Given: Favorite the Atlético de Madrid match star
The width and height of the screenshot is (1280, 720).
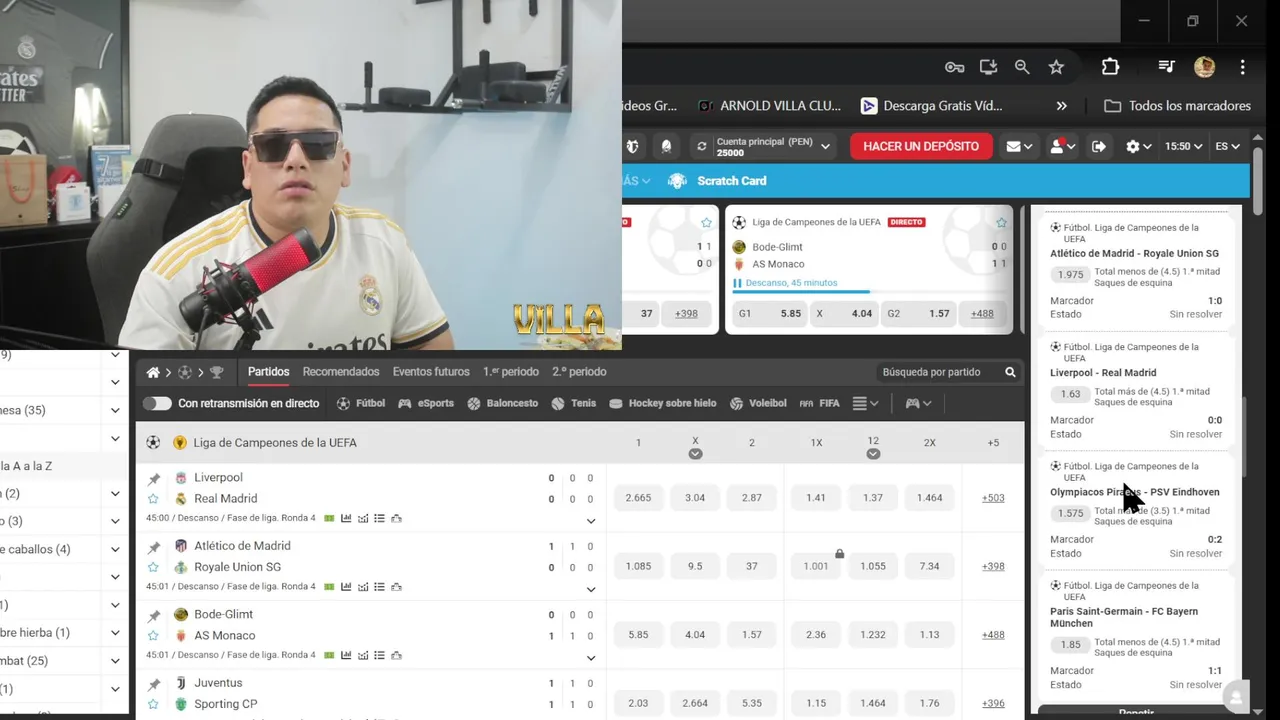Looking at the screenshot, I should click(153, 567).
